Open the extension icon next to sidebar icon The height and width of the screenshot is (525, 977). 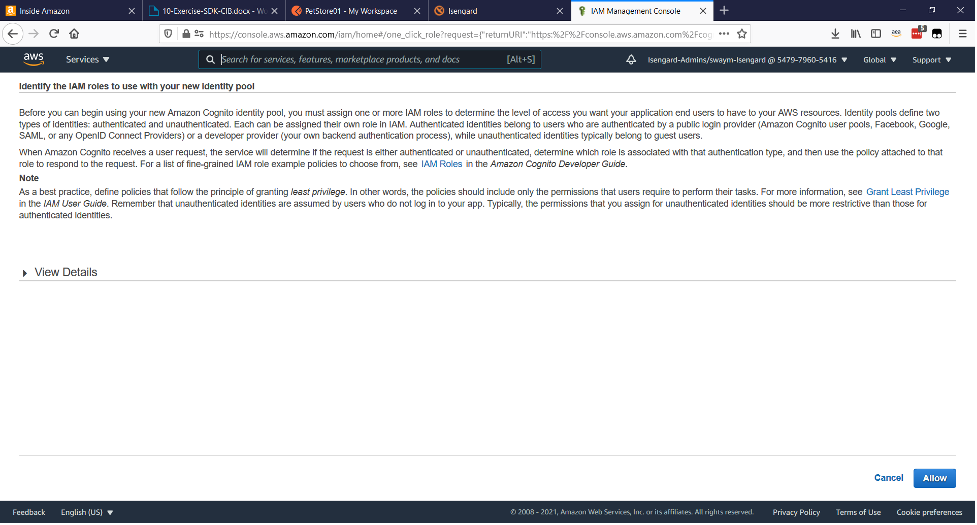896,34
